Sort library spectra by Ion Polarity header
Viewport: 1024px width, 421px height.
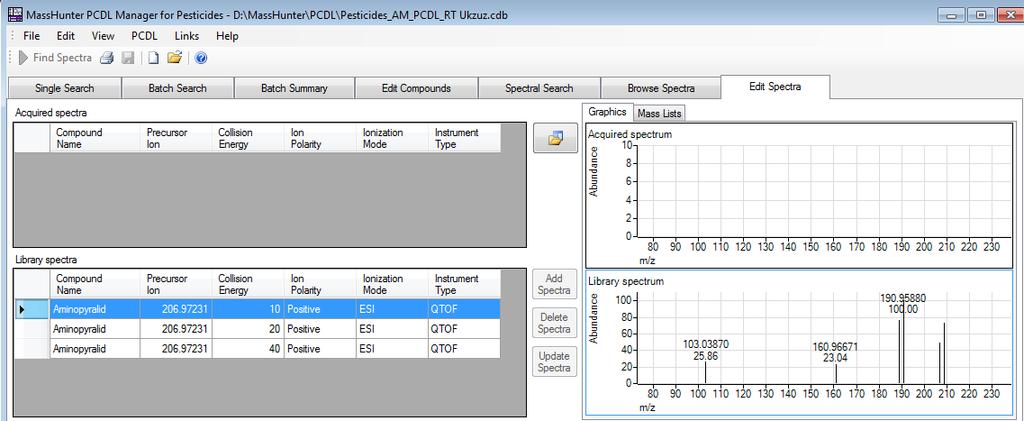point(320,285)
